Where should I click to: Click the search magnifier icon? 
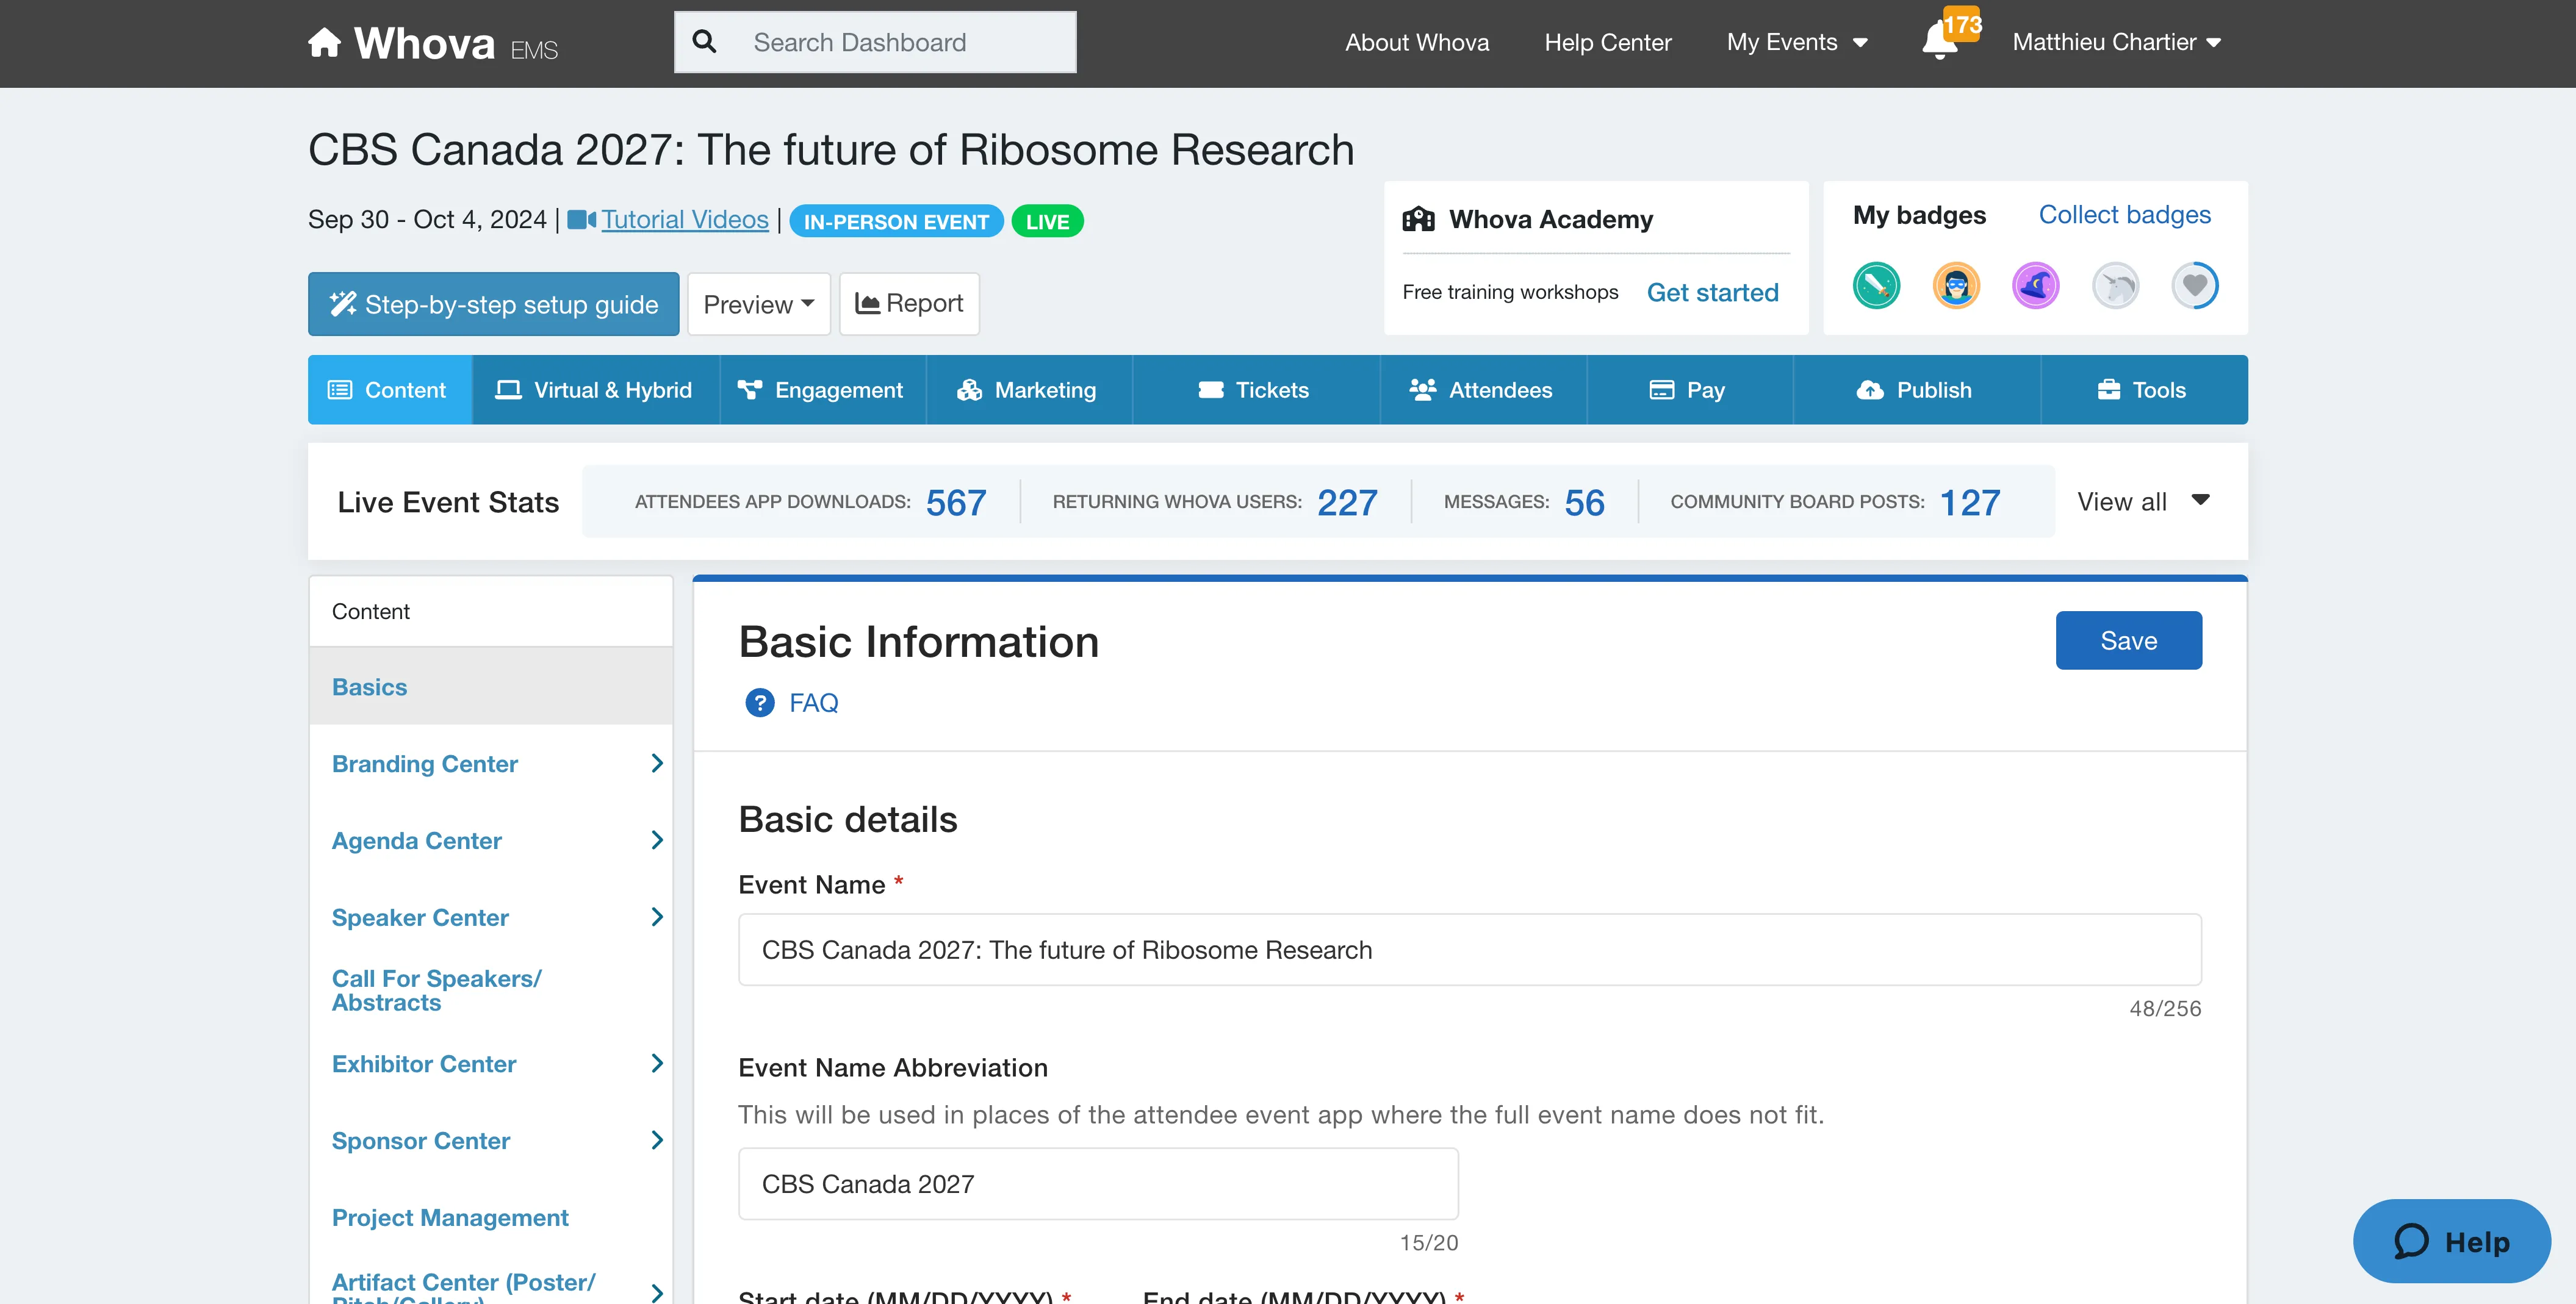click(x=704, y=42)
